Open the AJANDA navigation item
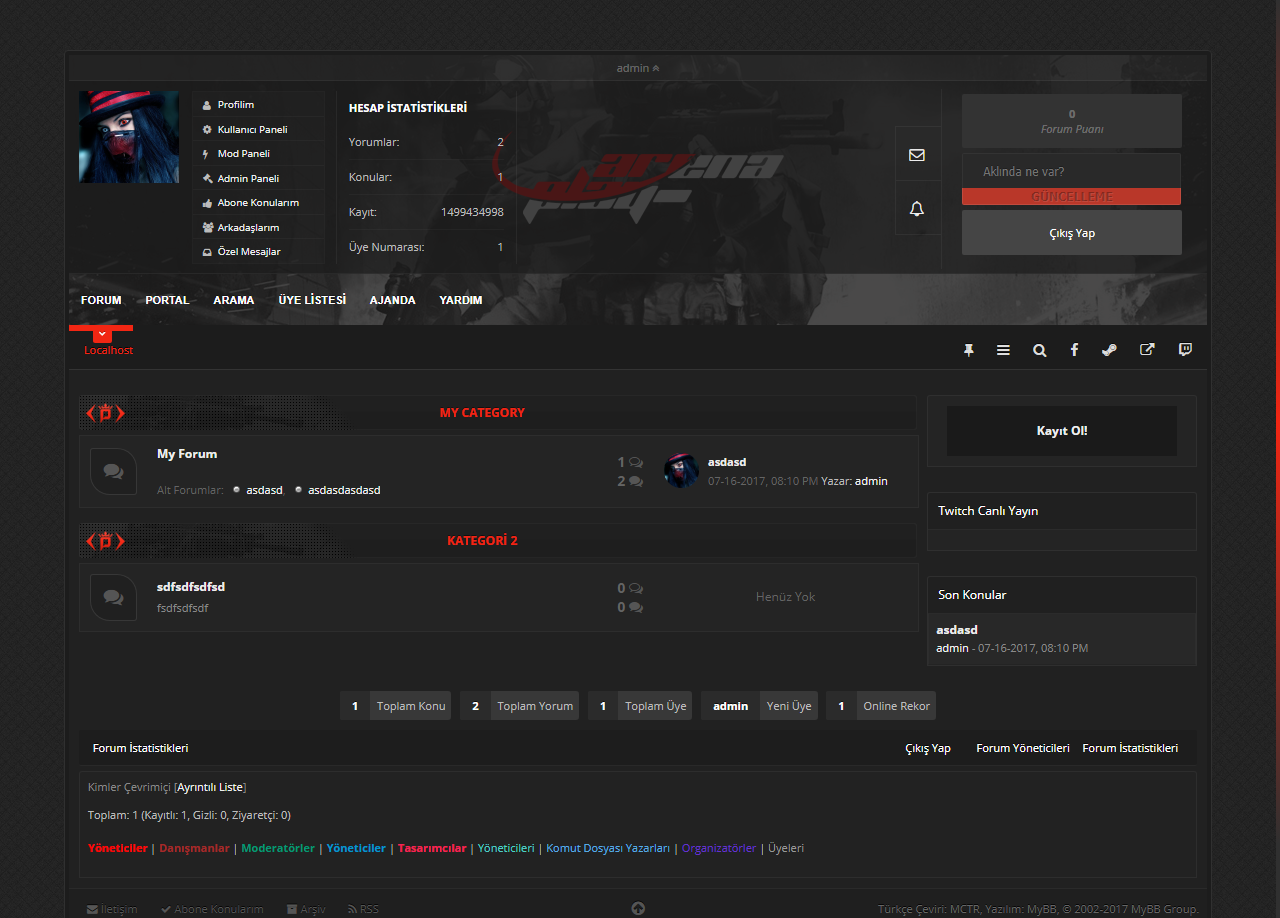The width and height of the screenshot is (1280, 918). [392, 300]
